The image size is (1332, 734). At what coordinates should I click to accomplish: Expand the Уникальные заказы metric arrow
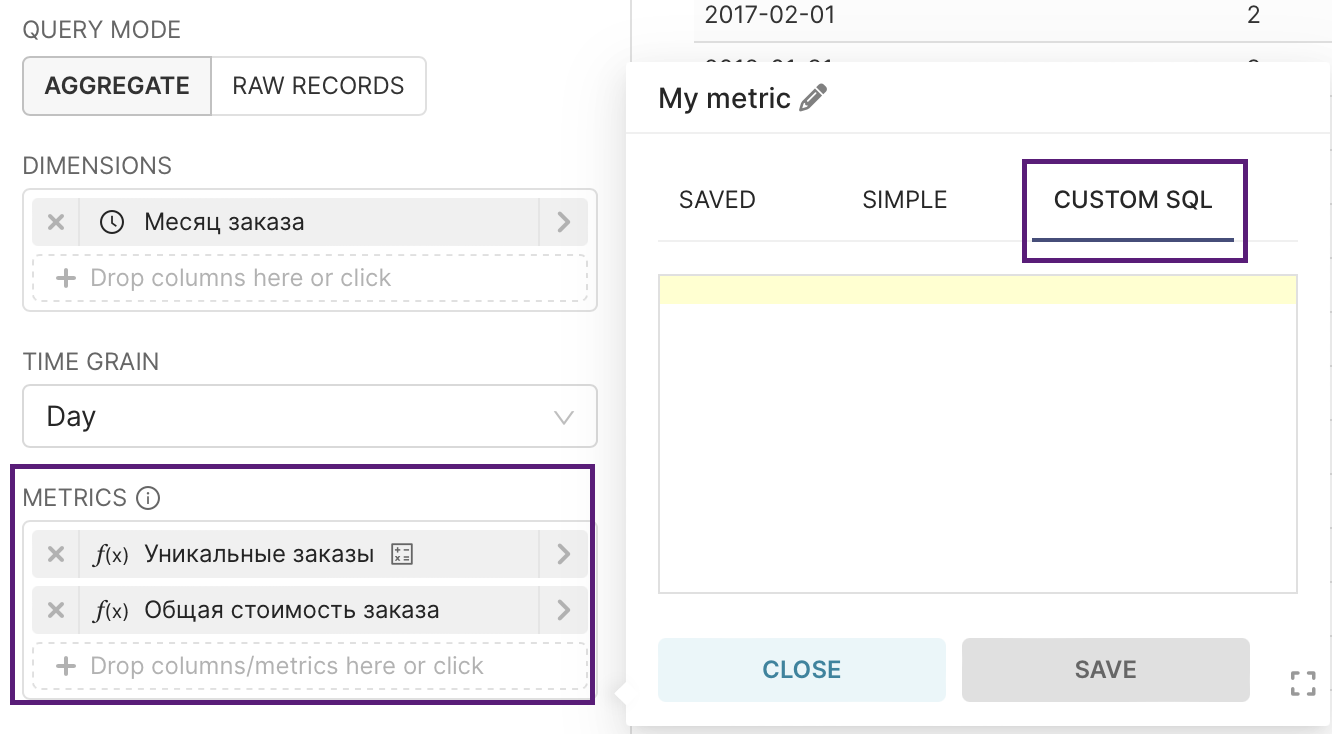point(563,554)
